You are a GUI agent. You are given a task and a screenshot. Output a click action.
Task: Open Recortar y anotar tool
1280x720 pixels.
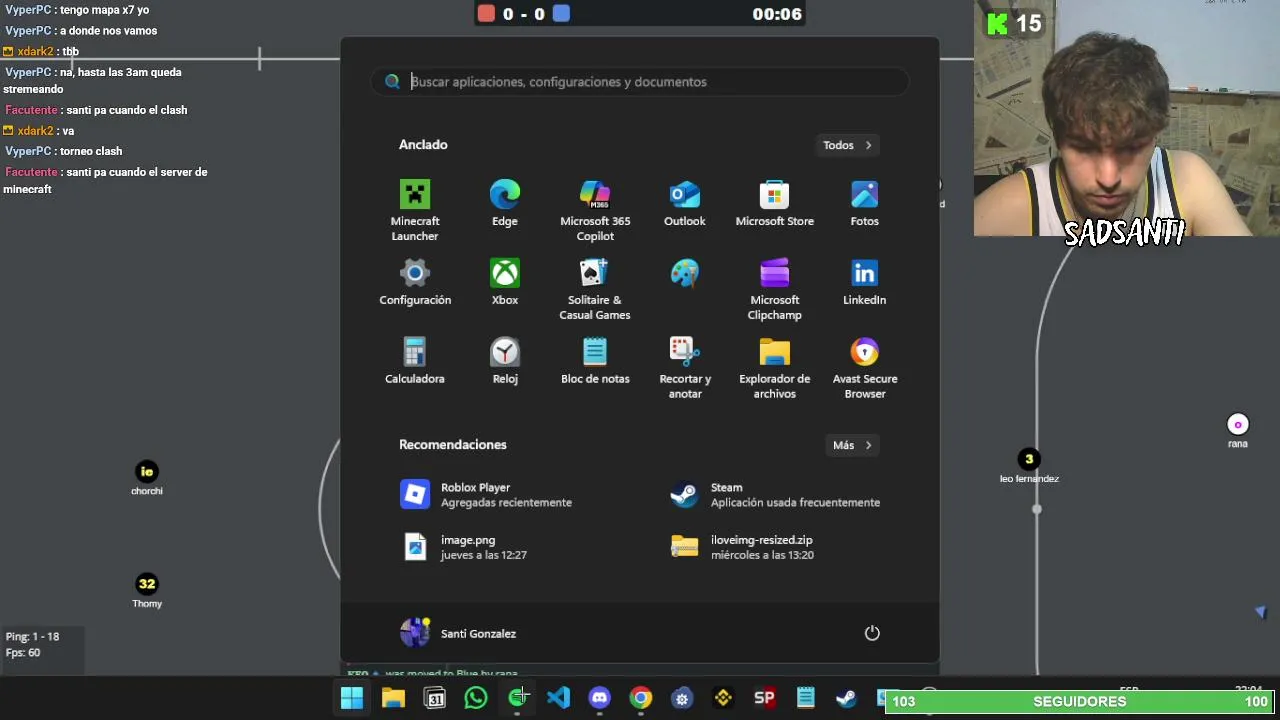click(x=685, y=368)
